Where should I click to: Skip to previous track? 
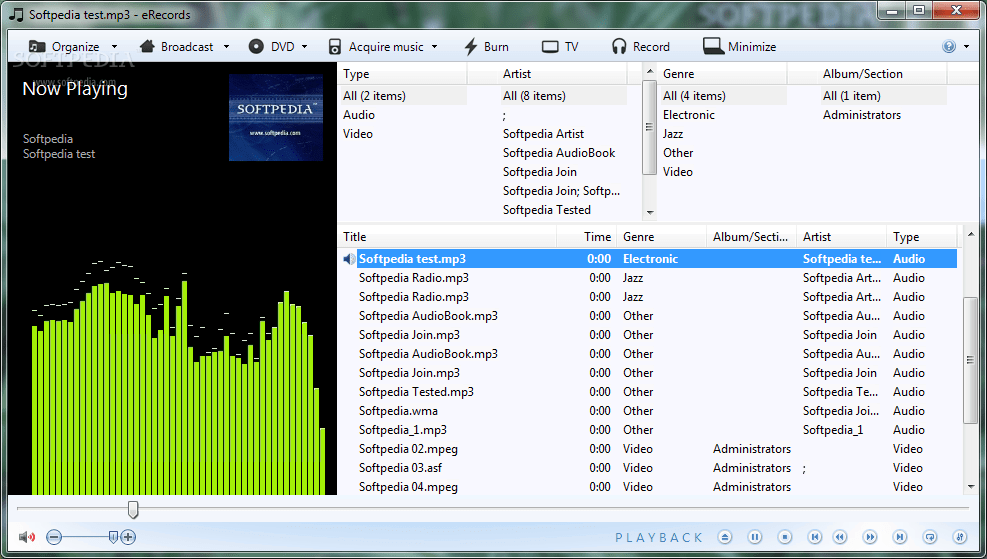point(815,537)
